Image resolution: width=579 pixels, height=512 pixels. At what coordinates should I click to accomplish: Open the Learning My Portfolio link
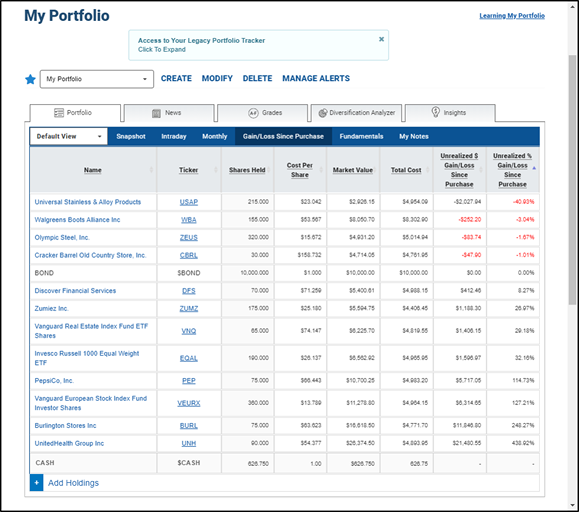coord(512,16)
